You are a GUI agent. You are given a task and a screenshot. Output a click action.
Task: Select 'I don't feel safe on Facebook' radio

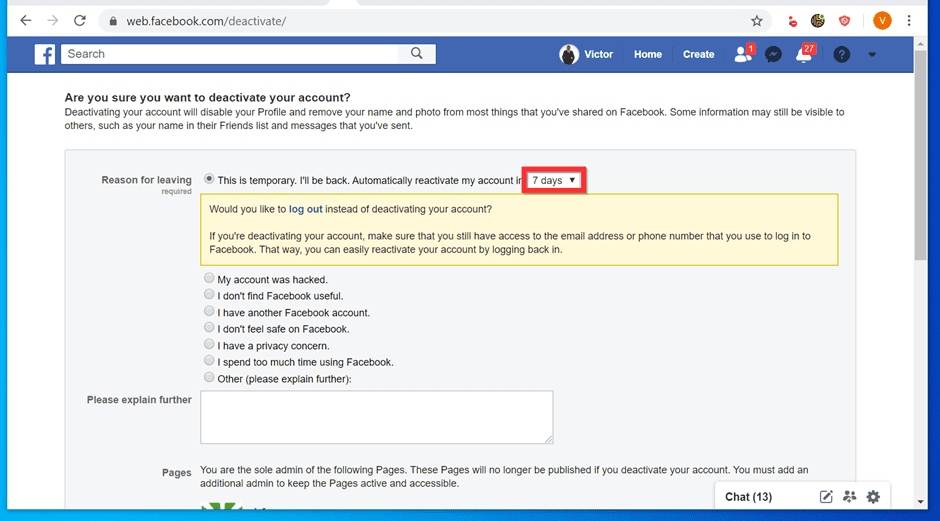(x=209, y=327)
